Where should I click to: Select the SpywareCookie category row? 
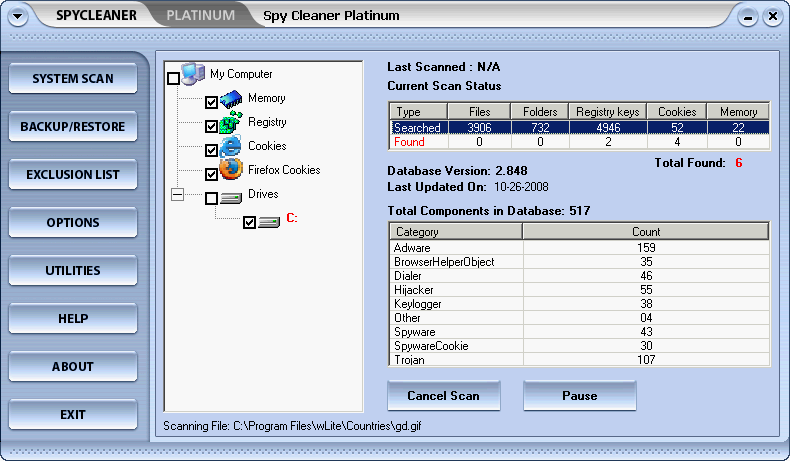tap(579, 346)
